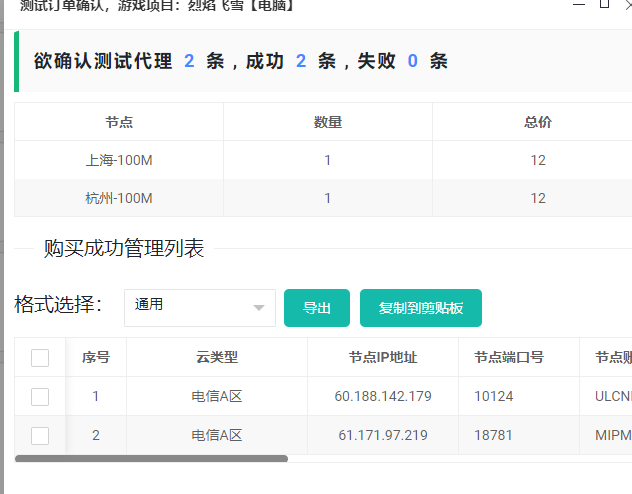Click the 总价 column header

[538, 122]
